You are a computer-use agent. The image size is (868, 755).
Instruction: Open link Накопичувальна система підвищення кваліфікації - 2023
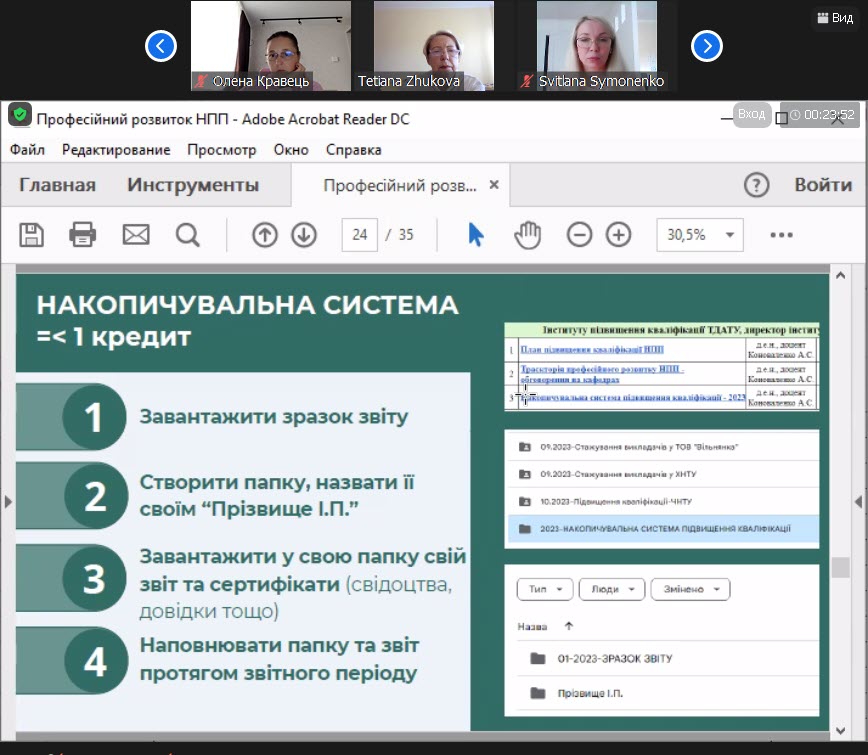(634, 397)
